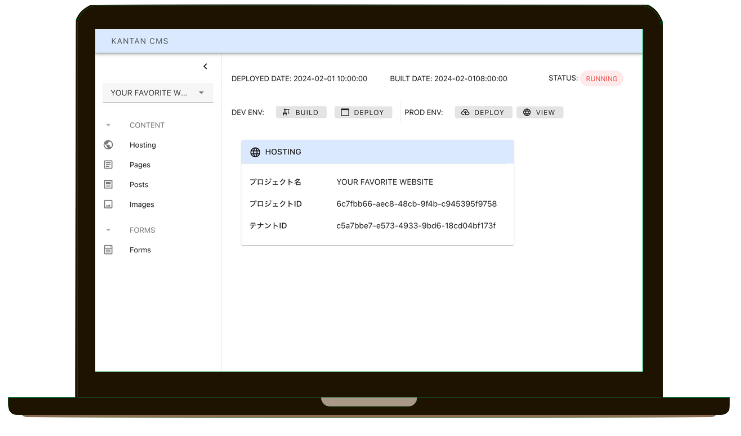
Task: Open the YOUR FAVORITE W... project dropdown
Action: pos(157,93)
